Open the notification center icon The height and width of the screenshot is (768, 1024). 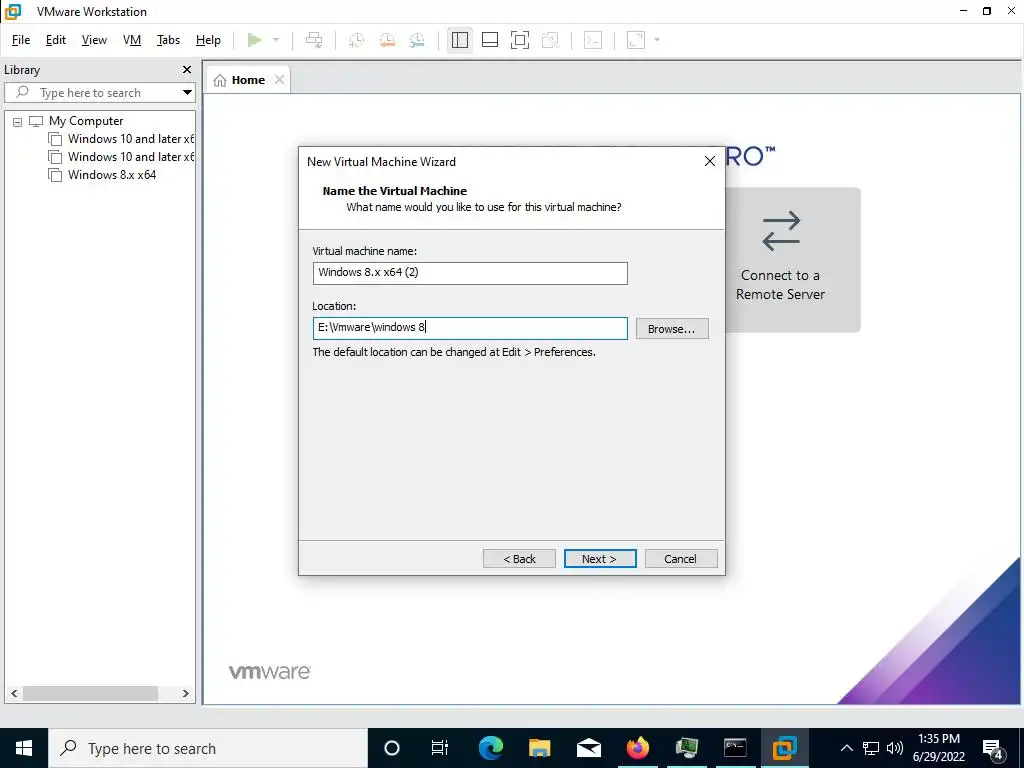[993, 748]
